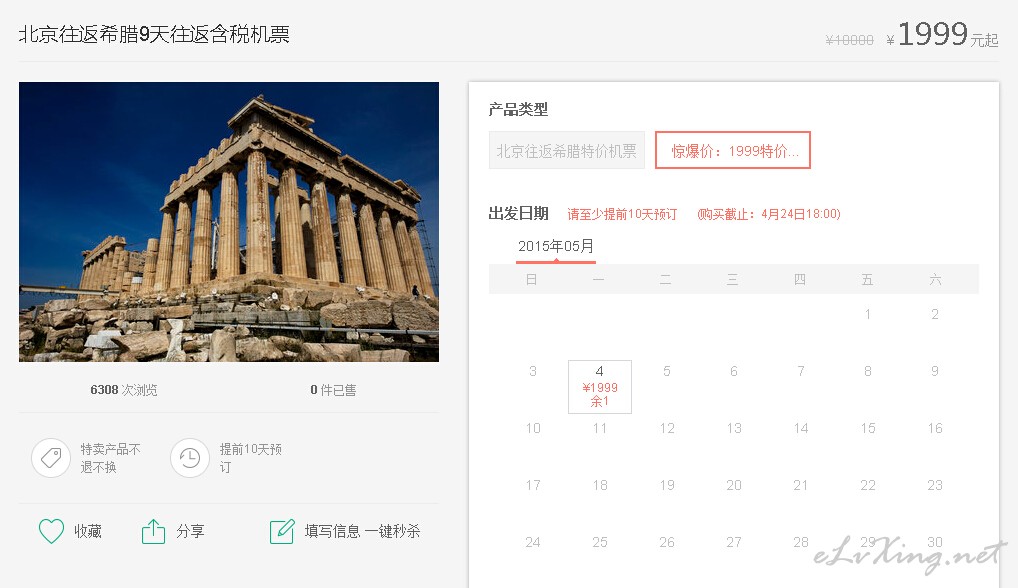This screenshot has height=588, width=1018.
Task: Click 特卖产品不退不换 notice text
Action: coord(110,458)
